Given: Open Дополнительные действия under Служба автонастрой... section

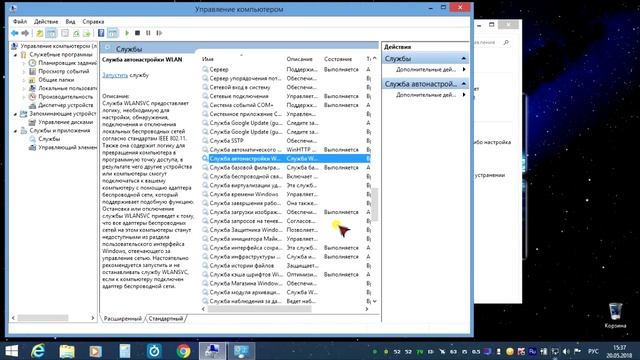Looking at the screenshot, I should (x=426, y=95).
